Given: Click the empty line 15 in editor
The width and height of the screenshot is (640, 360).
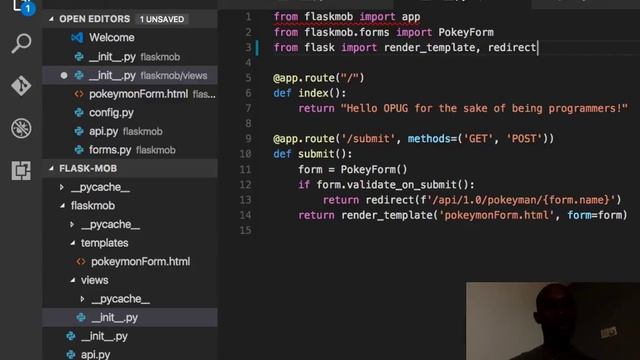Looking at the screenshot, I should (x=449, y=231).
